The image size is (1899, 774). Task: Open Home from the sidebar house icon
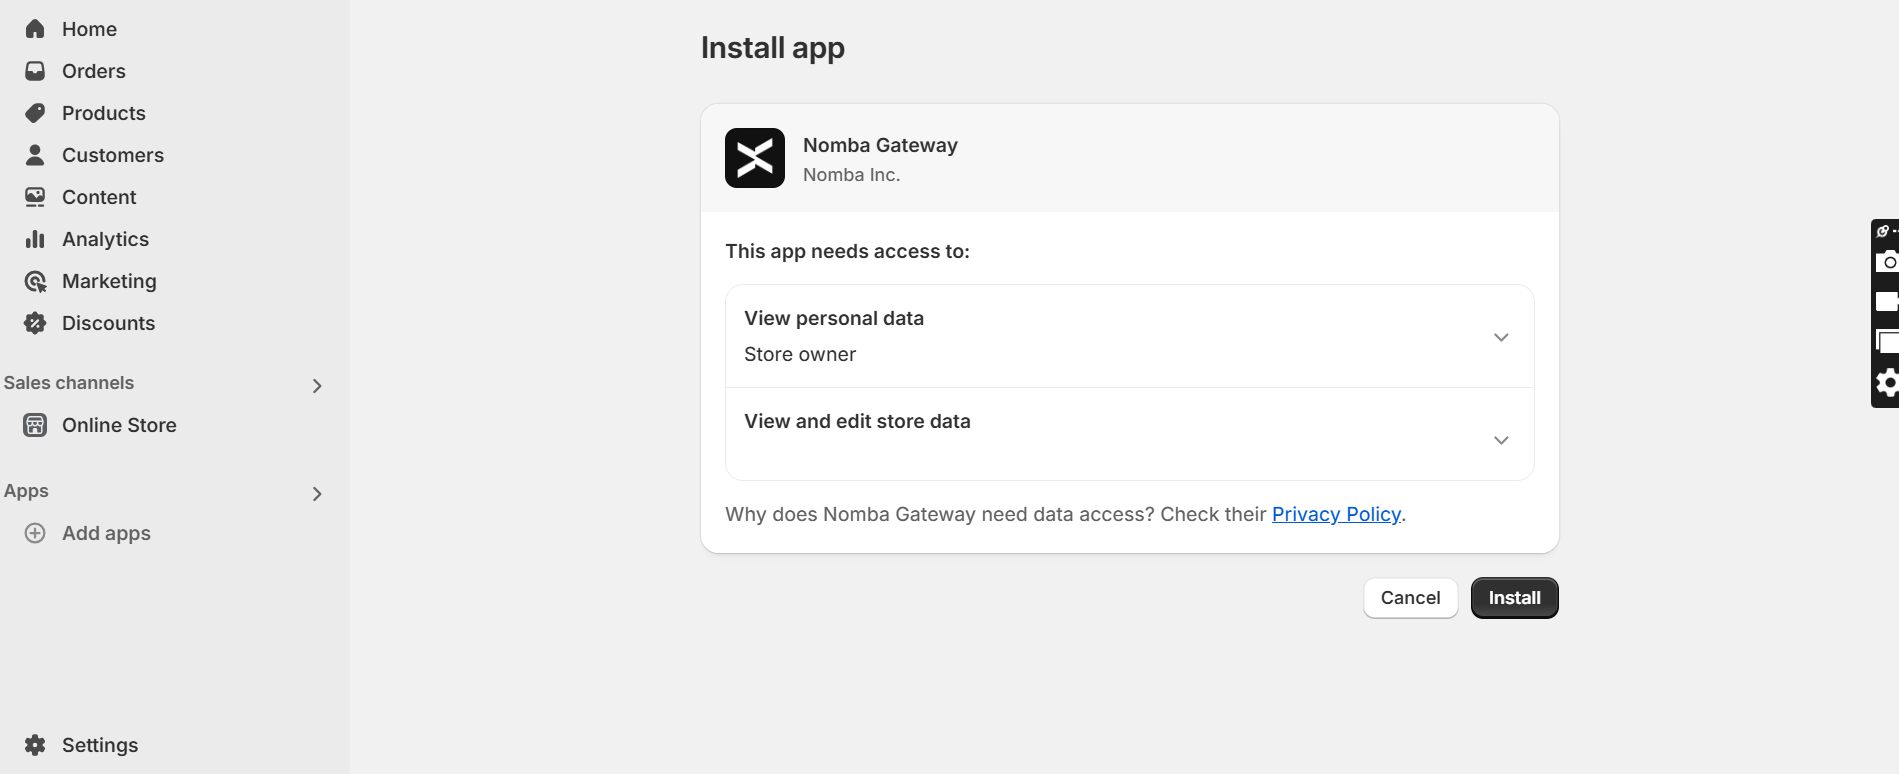(35, 29)
